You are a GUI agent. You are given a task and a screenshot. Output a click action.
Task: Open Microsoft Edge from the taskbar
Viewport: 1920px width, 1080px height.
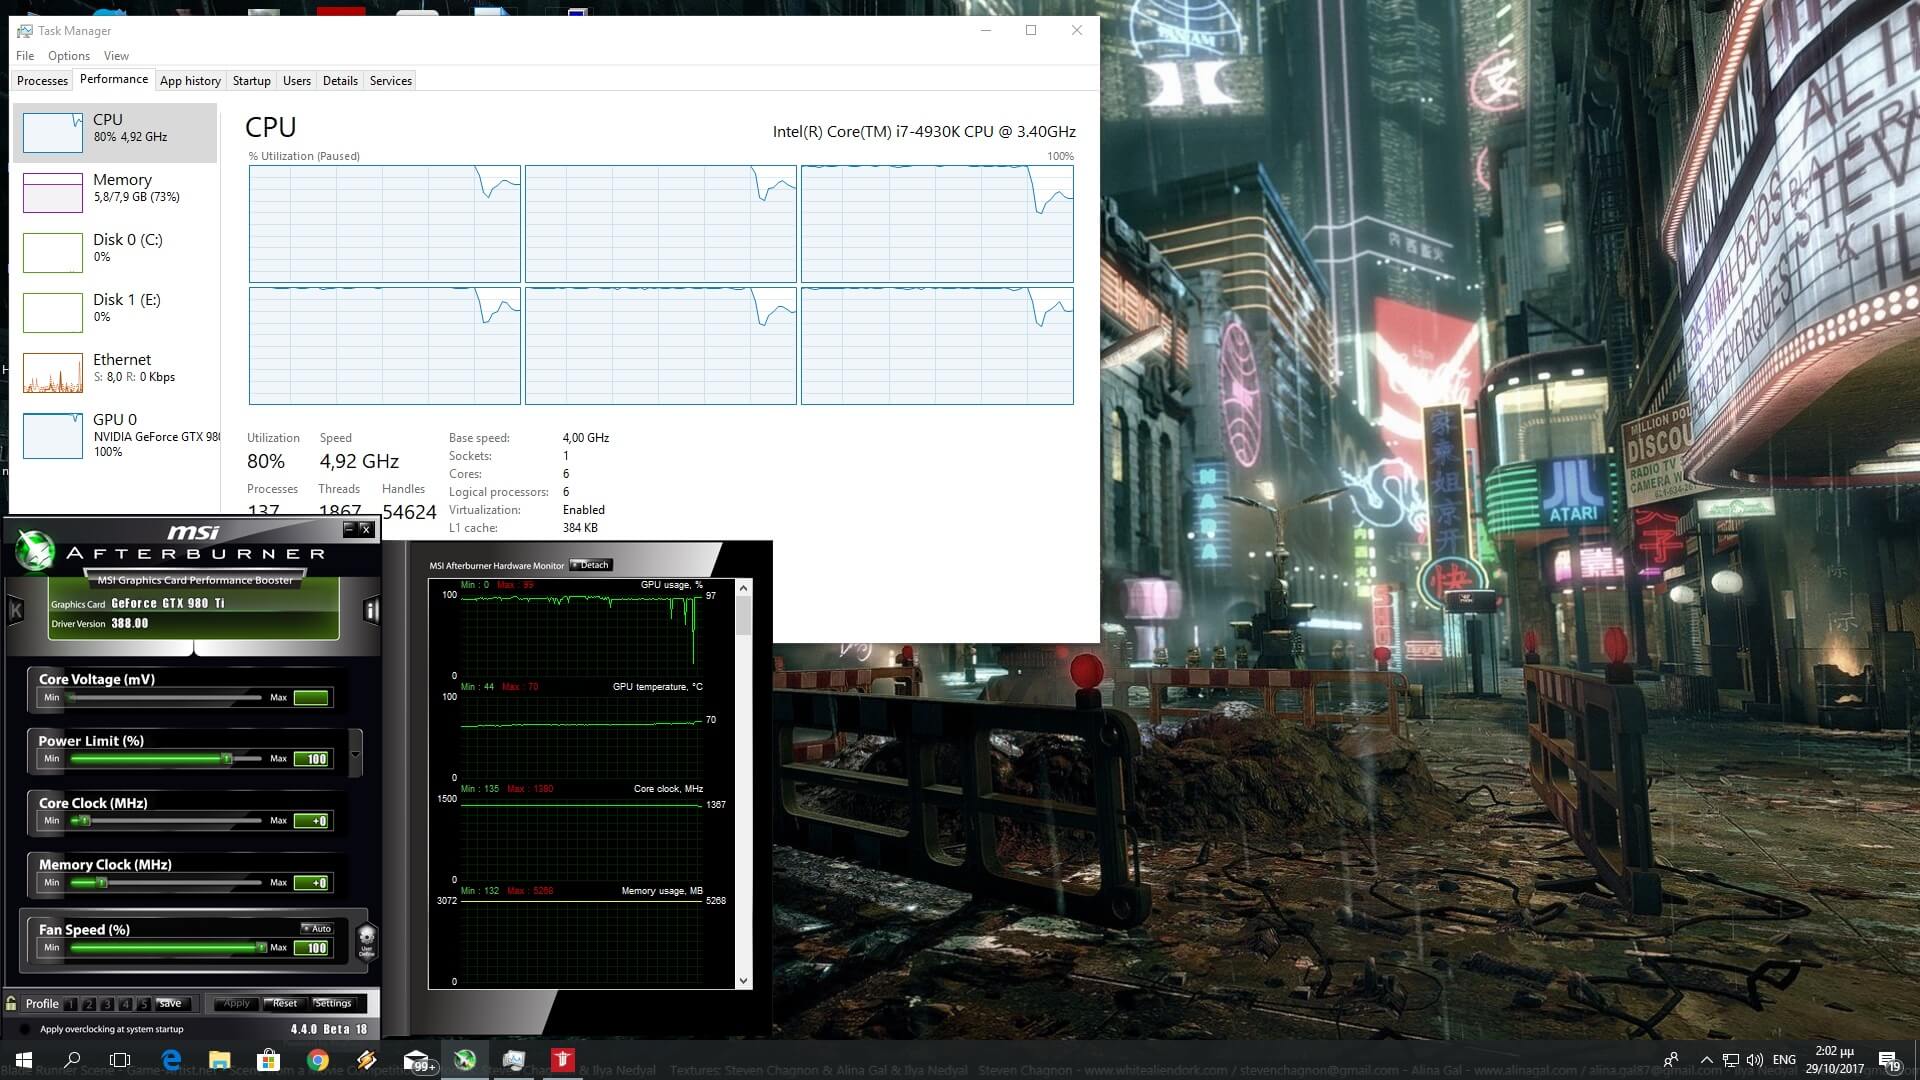pos(171,1060)
